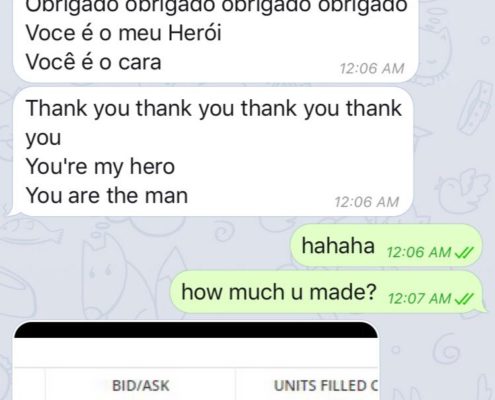
Task: Click the white area below the image's black bar
Action: 196,352
